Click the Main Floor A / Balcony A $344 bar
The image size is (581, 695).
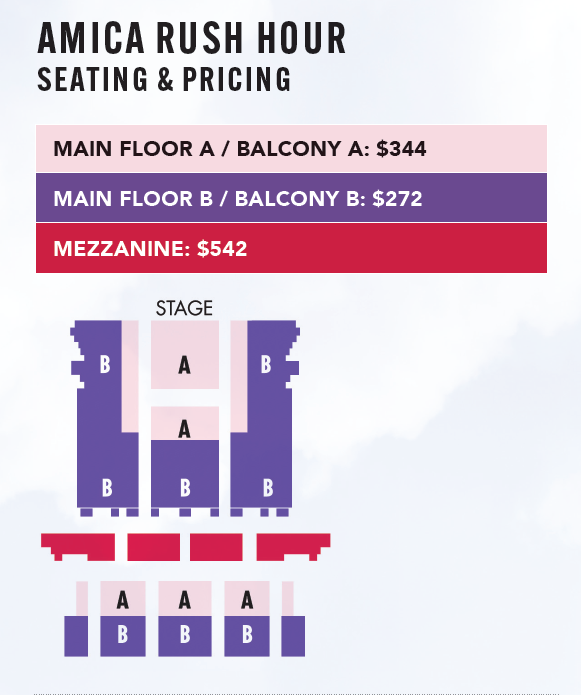[291, 148]
